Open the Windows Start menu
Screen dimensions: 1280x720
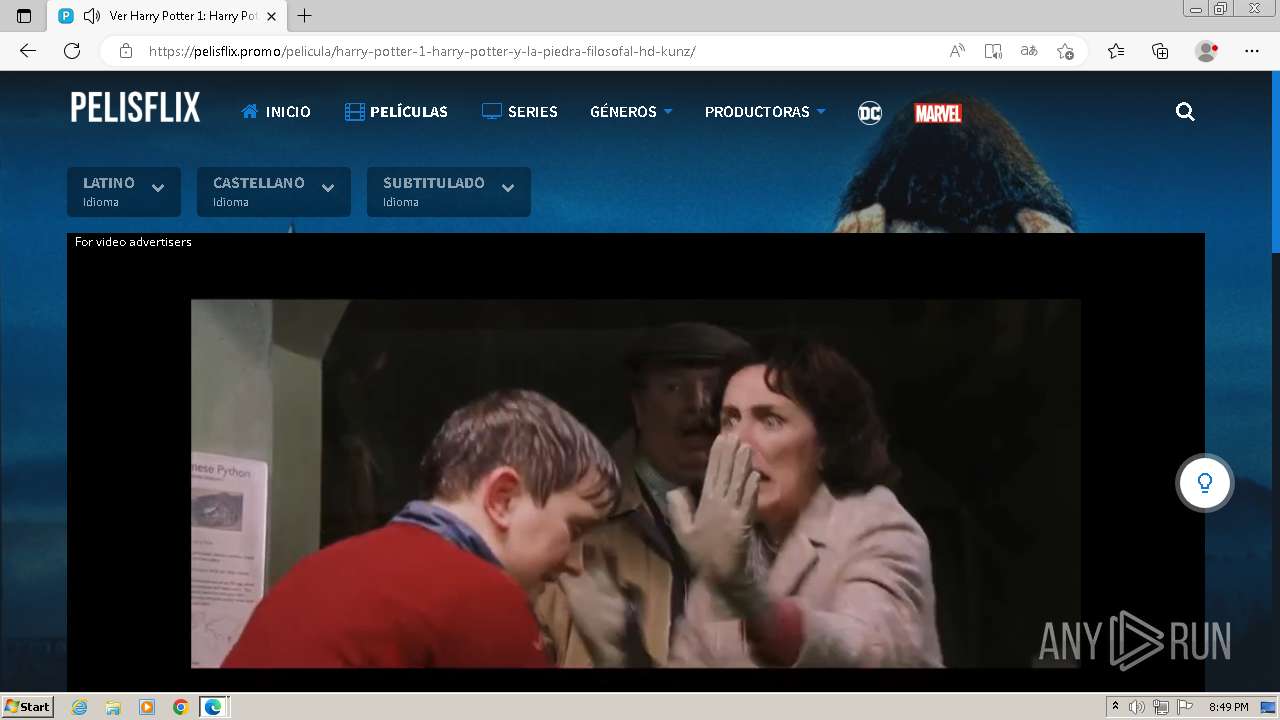(27, 707)
